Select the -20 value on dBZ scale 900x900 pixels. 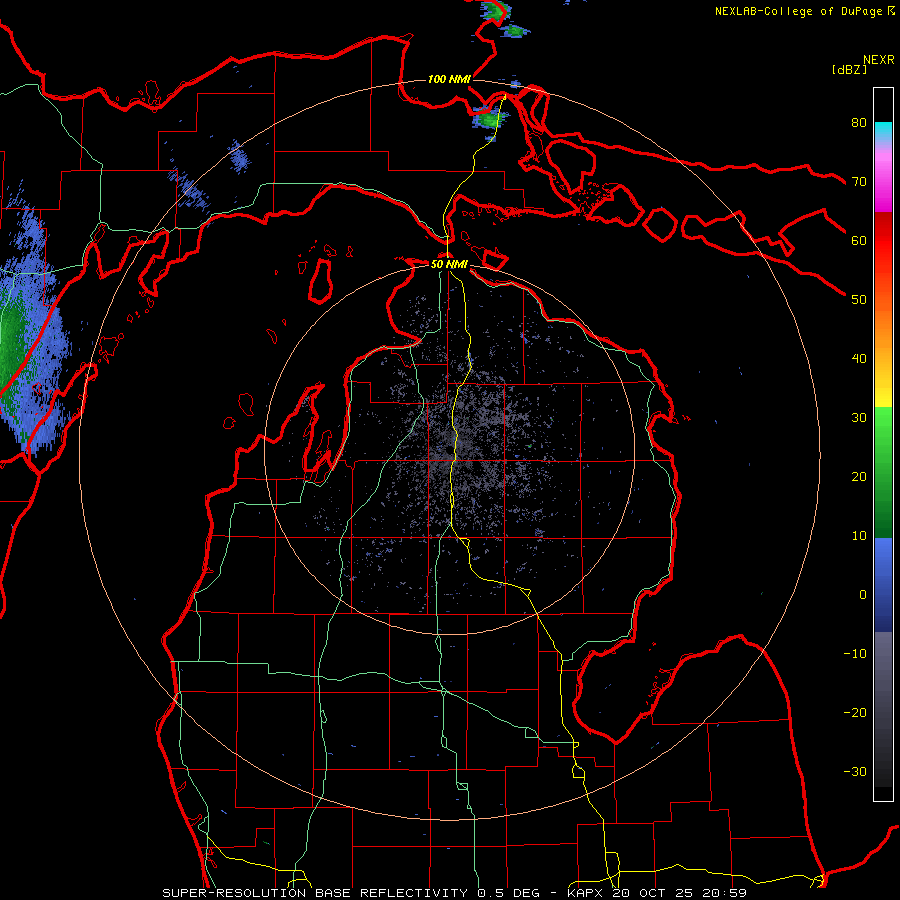click(x=855, y=713)
